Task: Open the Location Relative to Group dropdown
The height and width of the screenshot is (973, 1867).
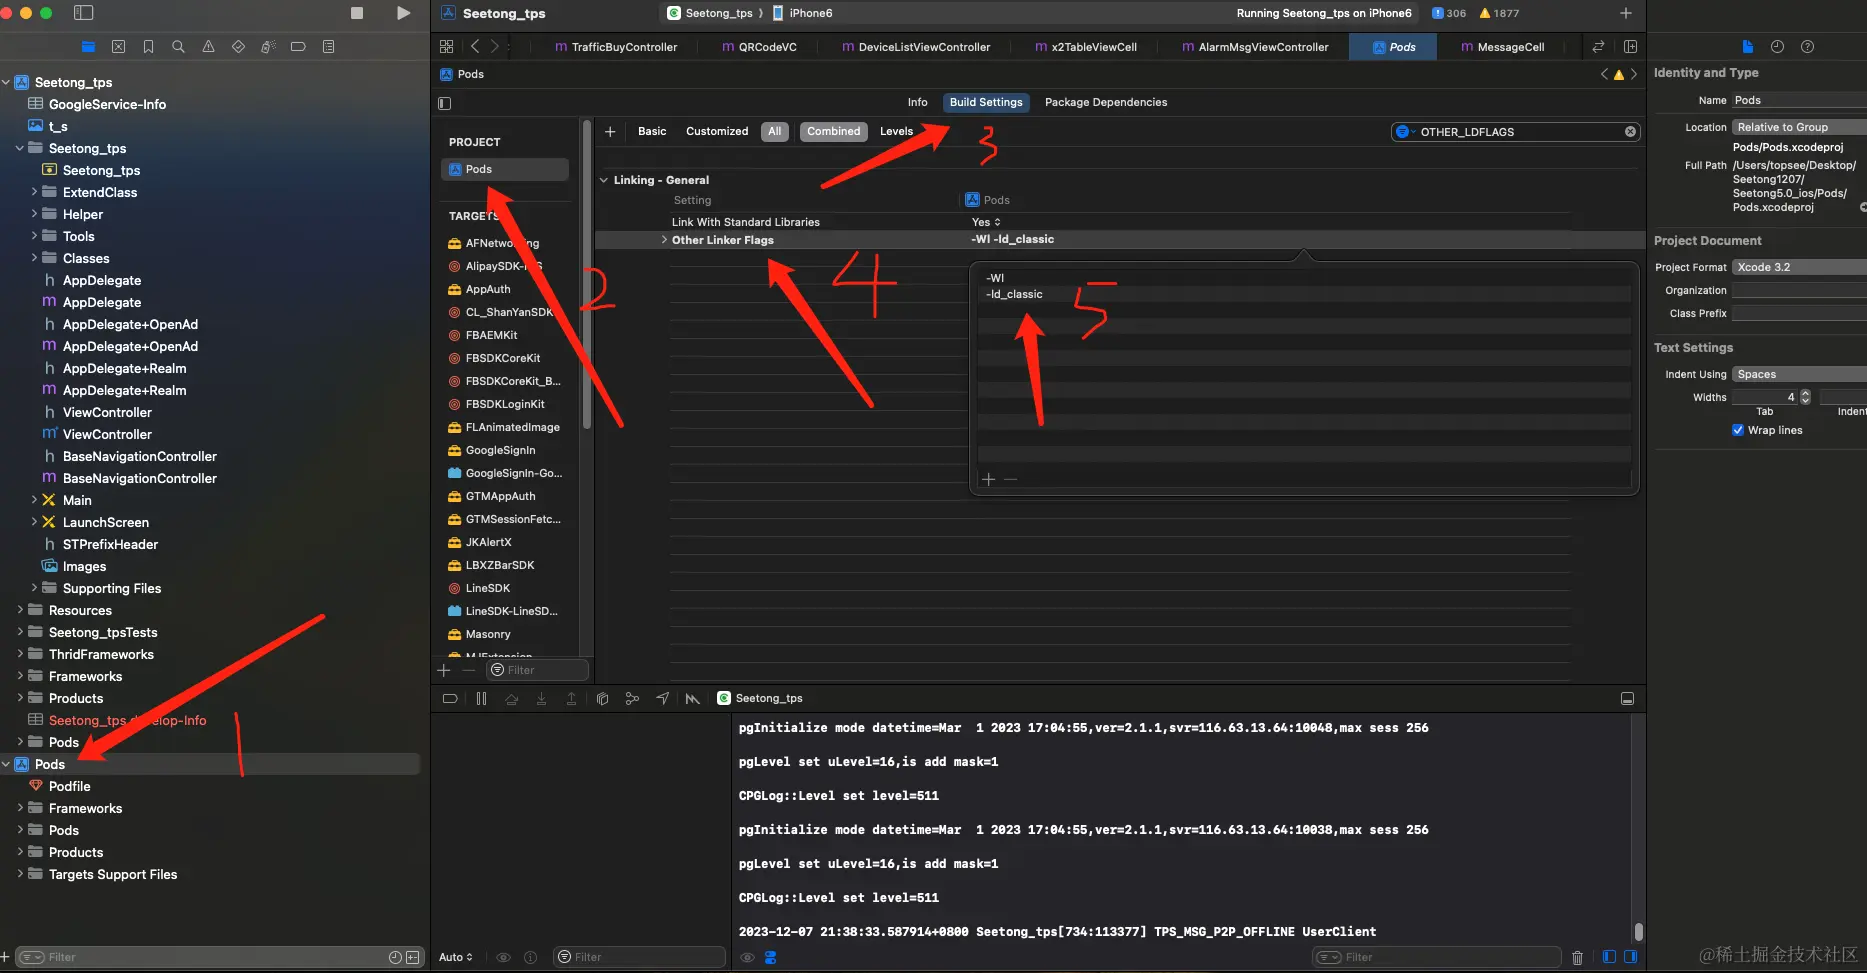Action: point(1799,127)
